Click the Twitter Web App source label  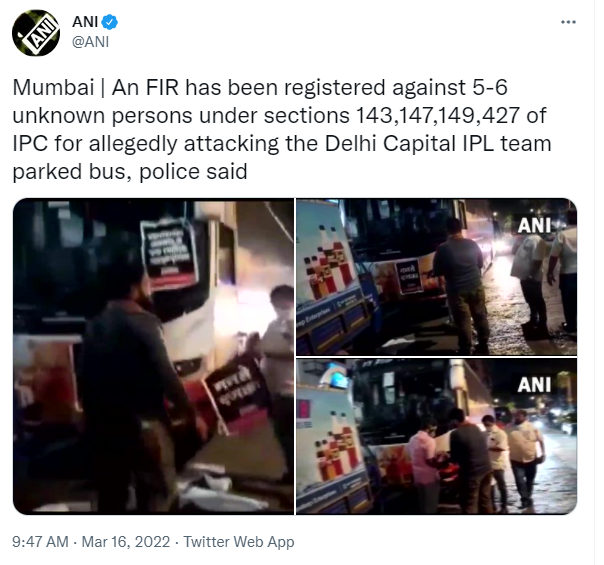(239, 542)
